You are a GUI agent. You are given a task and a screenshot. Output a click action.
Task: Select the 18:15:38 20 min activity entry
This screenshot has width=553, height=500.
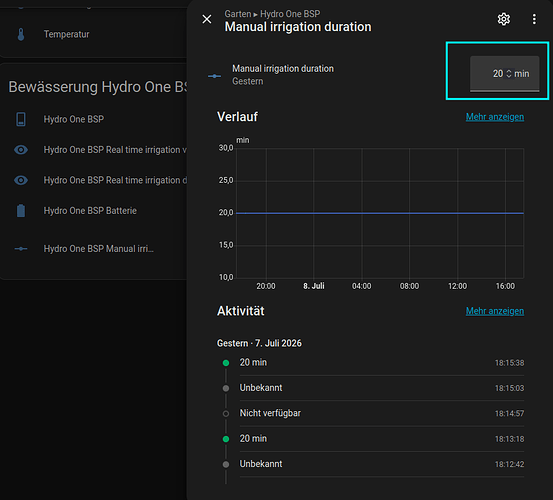[374, 363]
